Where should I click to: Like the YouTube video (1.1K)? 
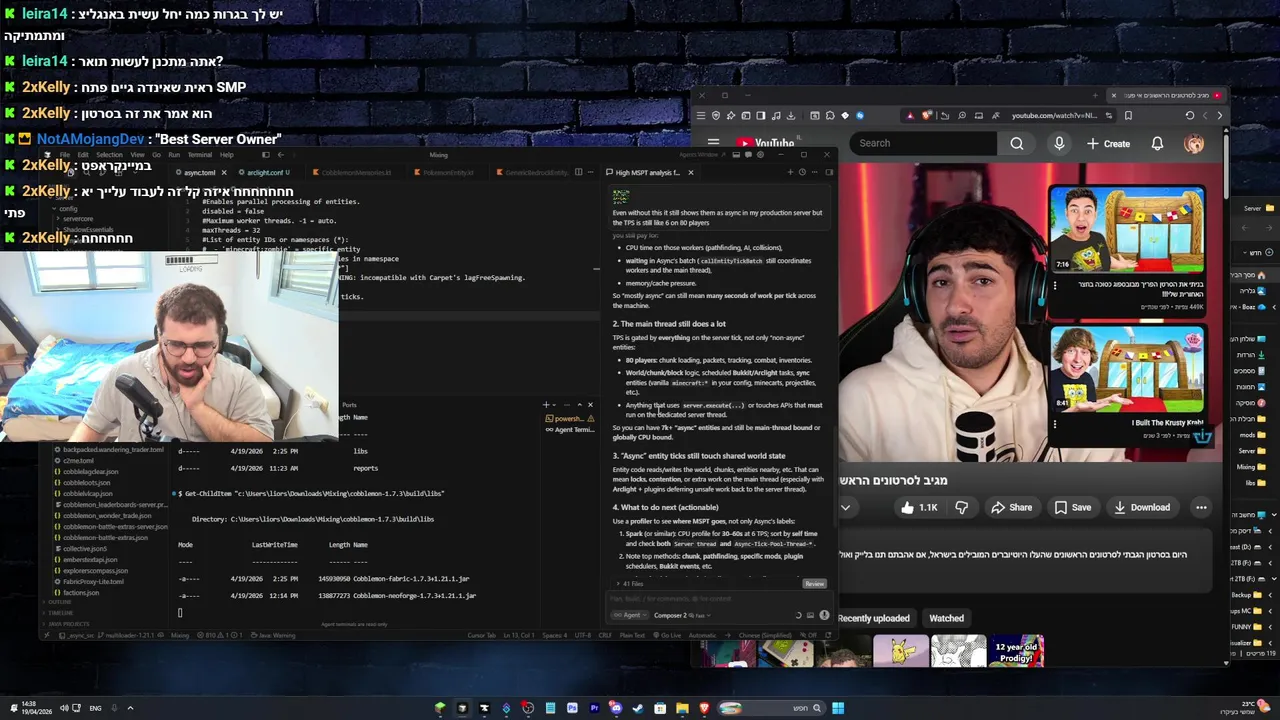pos(919,507)
